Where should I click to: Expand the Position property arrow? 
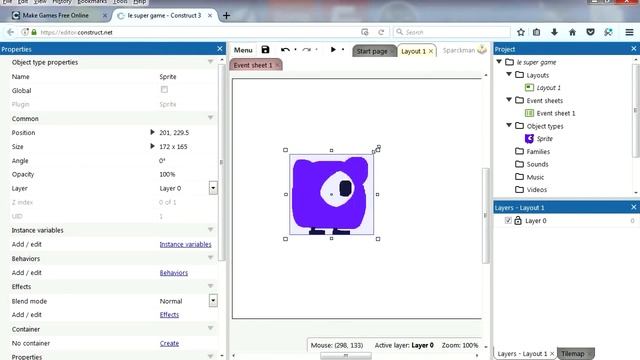[x=152, y=132]
